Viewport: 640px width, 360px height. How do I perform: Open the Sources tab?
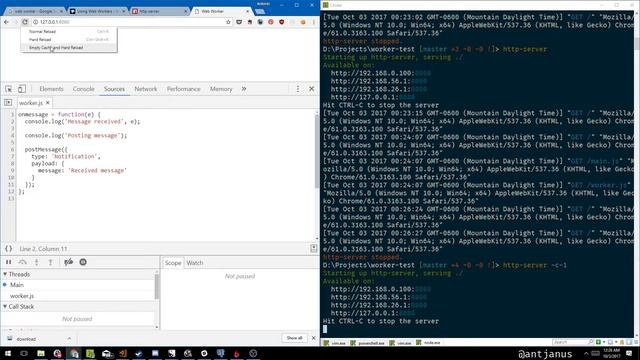(x=114, y=89)
